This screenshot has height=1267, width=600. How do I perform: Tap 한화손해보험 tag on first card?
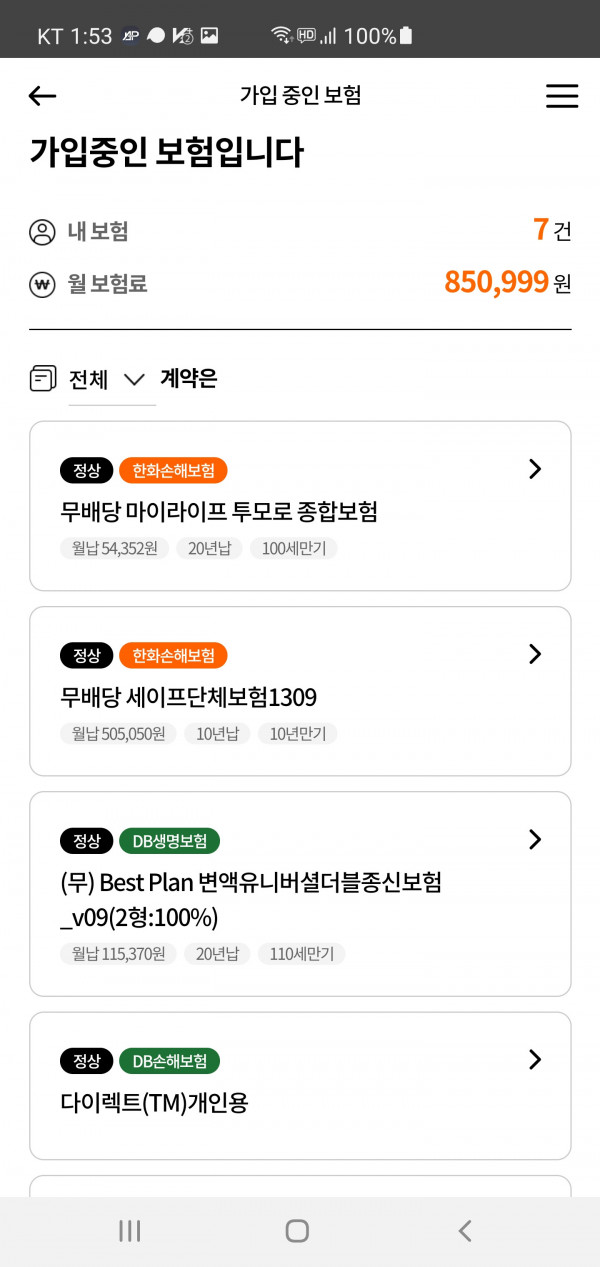click(x=173, y=470)
